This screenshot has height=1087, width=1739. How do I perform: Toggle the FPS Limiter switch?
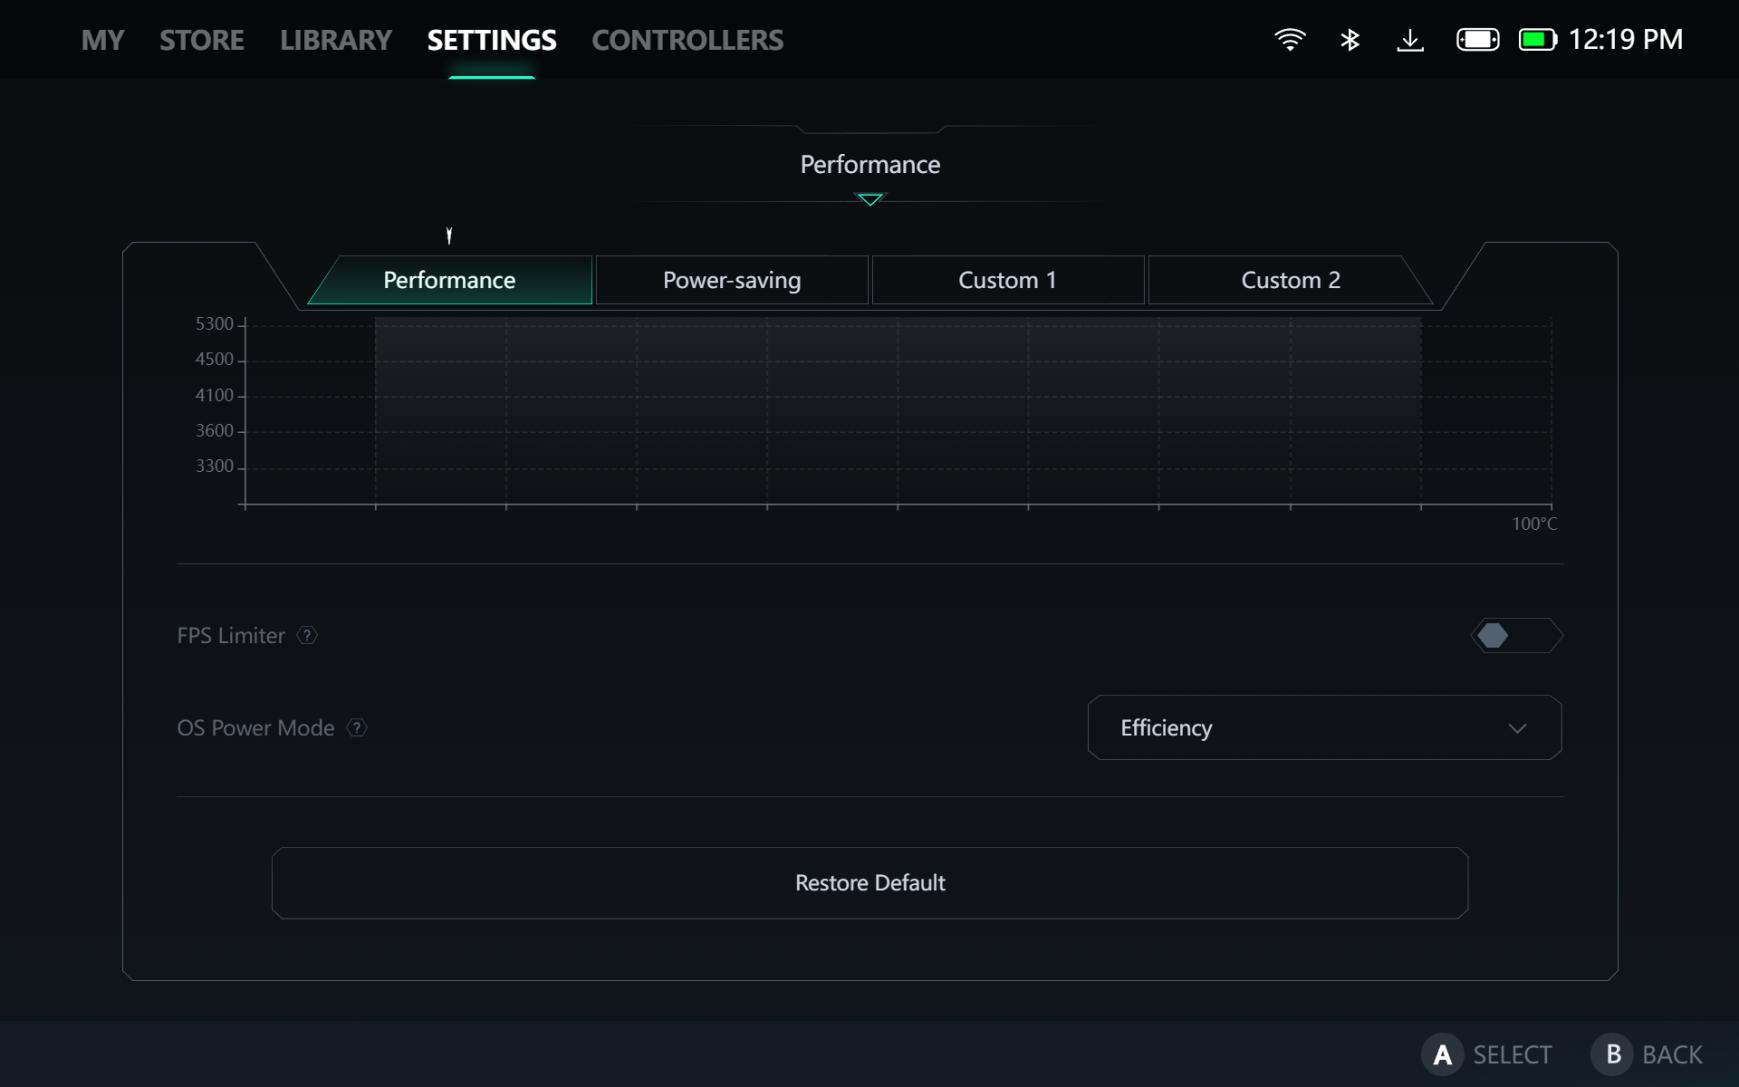(x=1516, y=636)
